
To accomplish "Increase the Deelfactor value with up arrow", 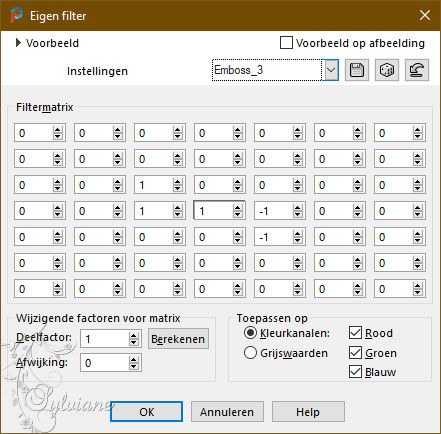I will pyautogui.click(x=133, y=336).
